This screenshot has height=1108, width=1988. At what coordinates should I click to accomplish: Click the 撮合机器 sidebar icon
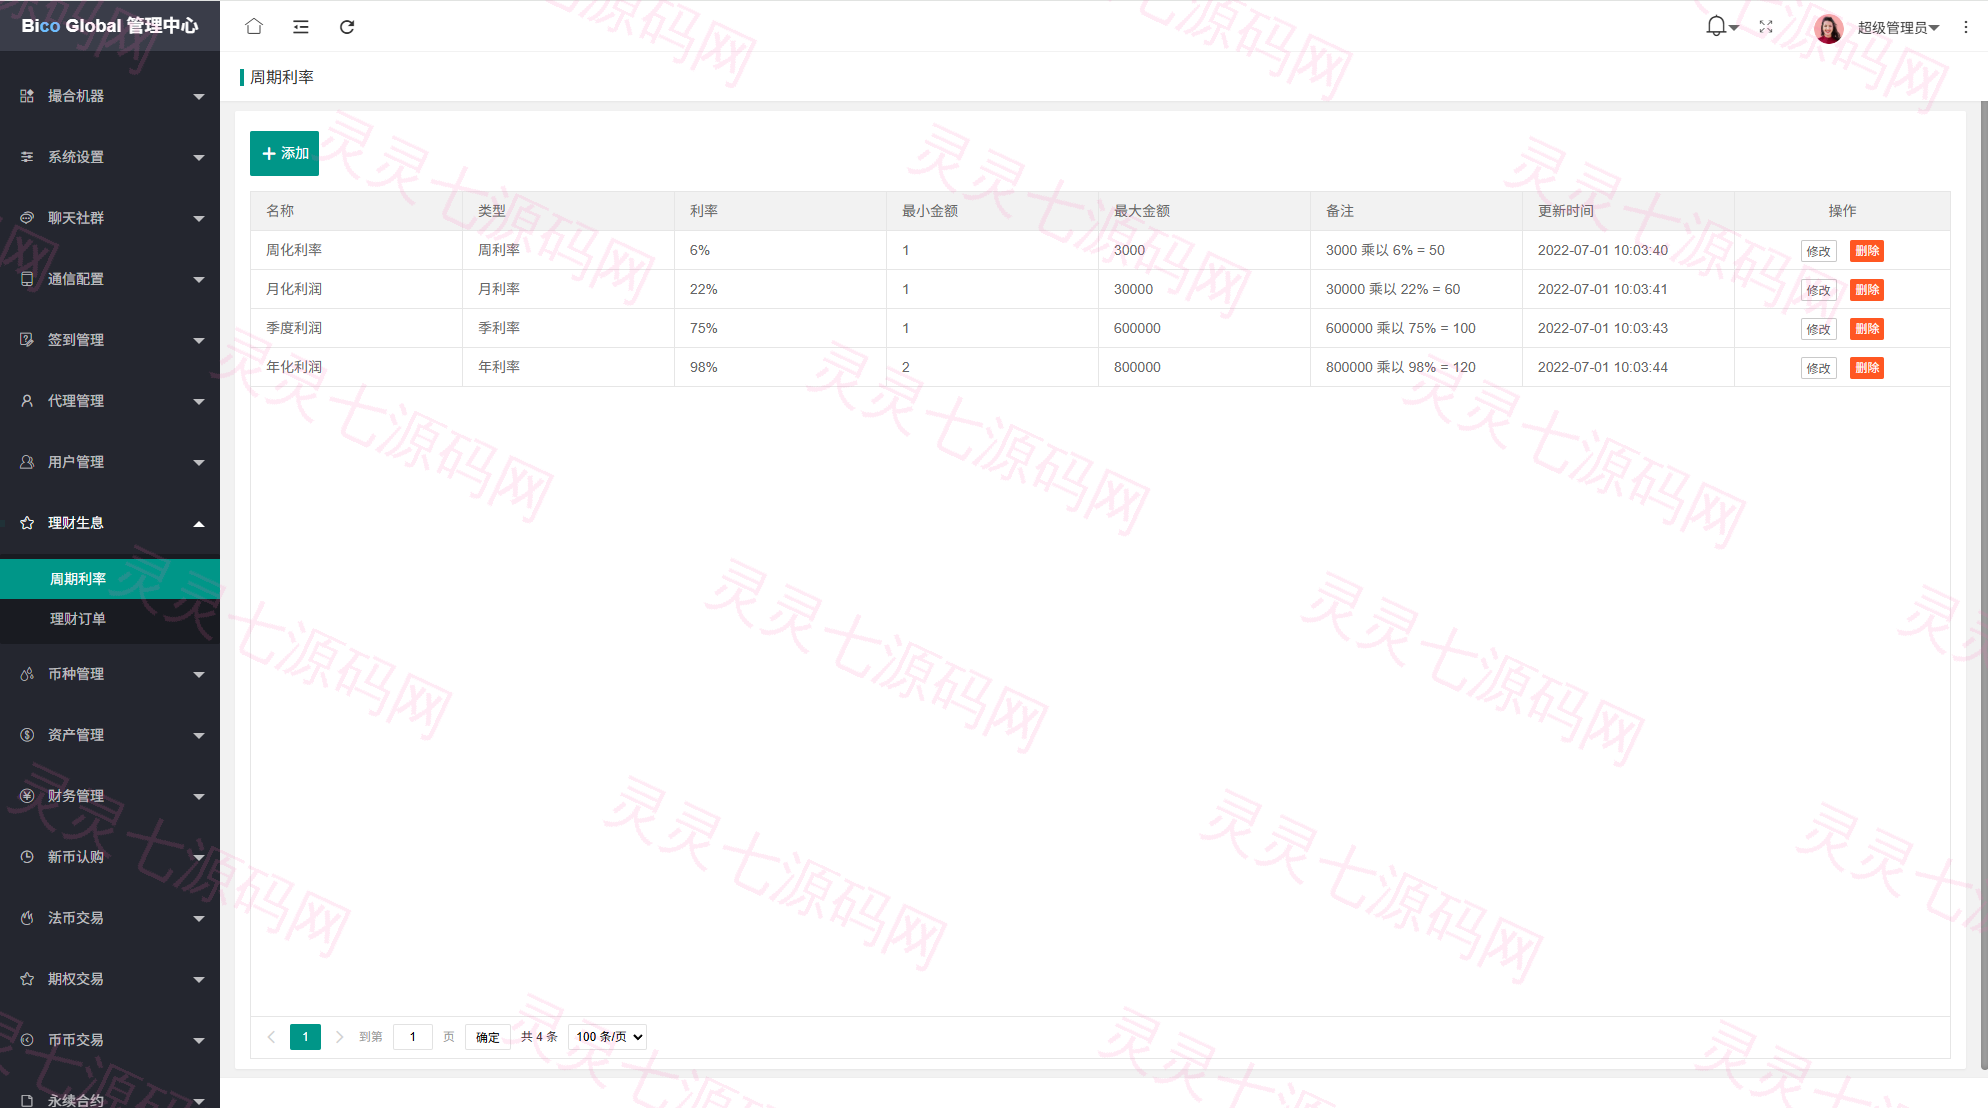[27, 96]
